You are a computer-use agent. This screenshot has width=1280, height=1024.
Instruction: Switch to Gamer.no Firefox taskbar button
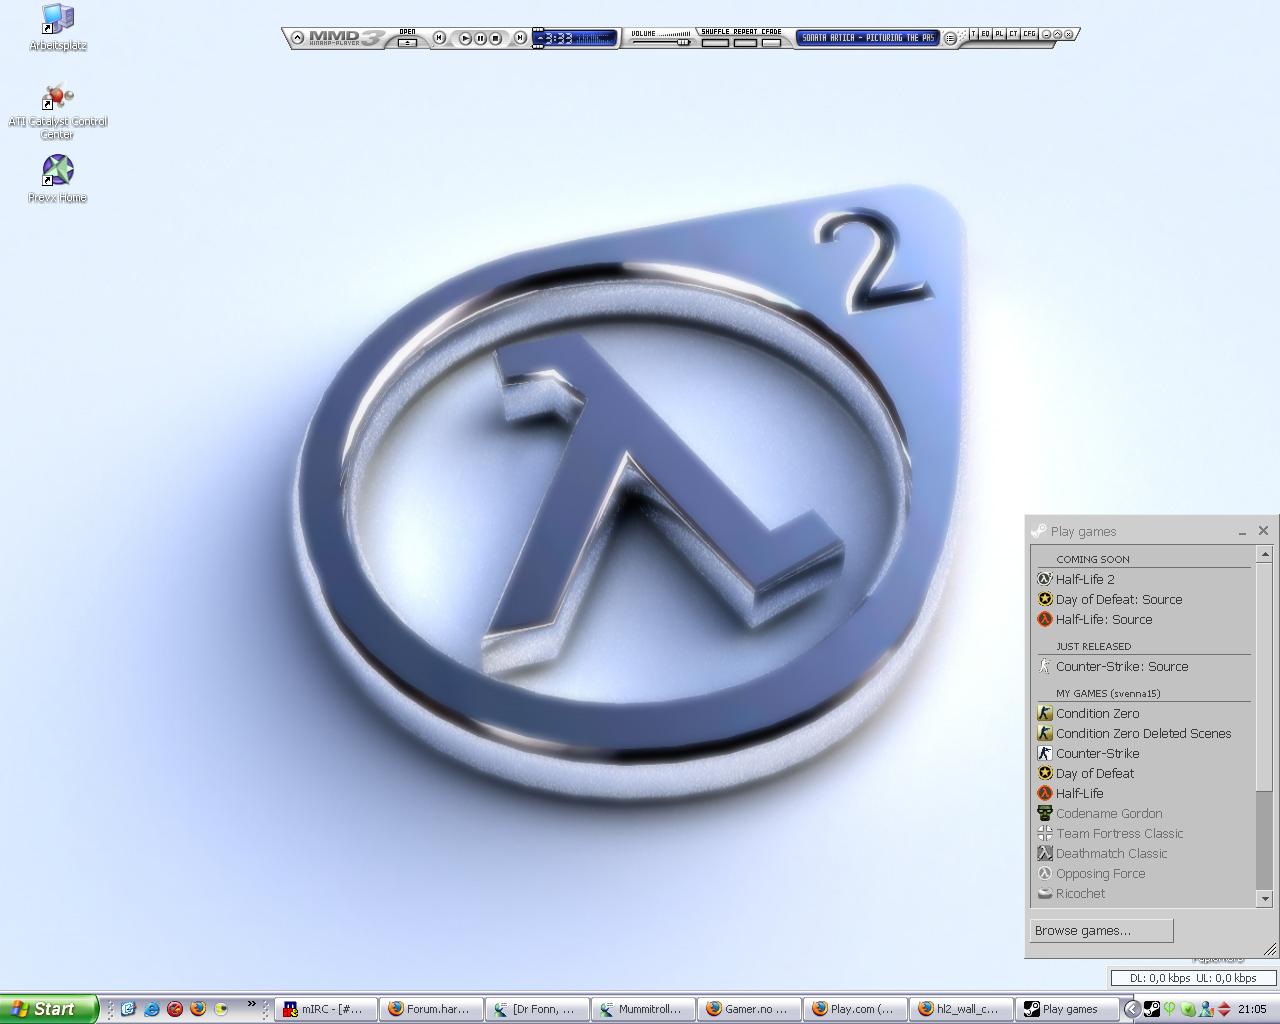750,1009
